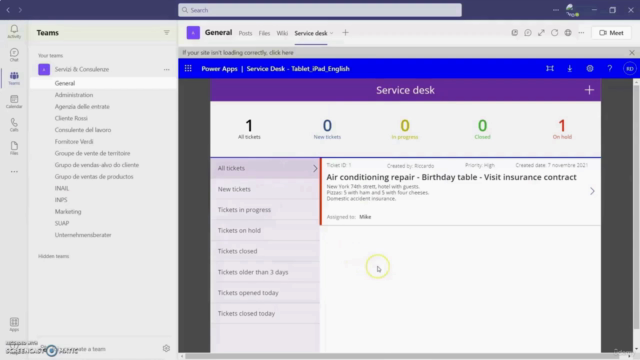Go back with the navigation arrow
The height and width of the screenshot is (360, 640).
8,10
